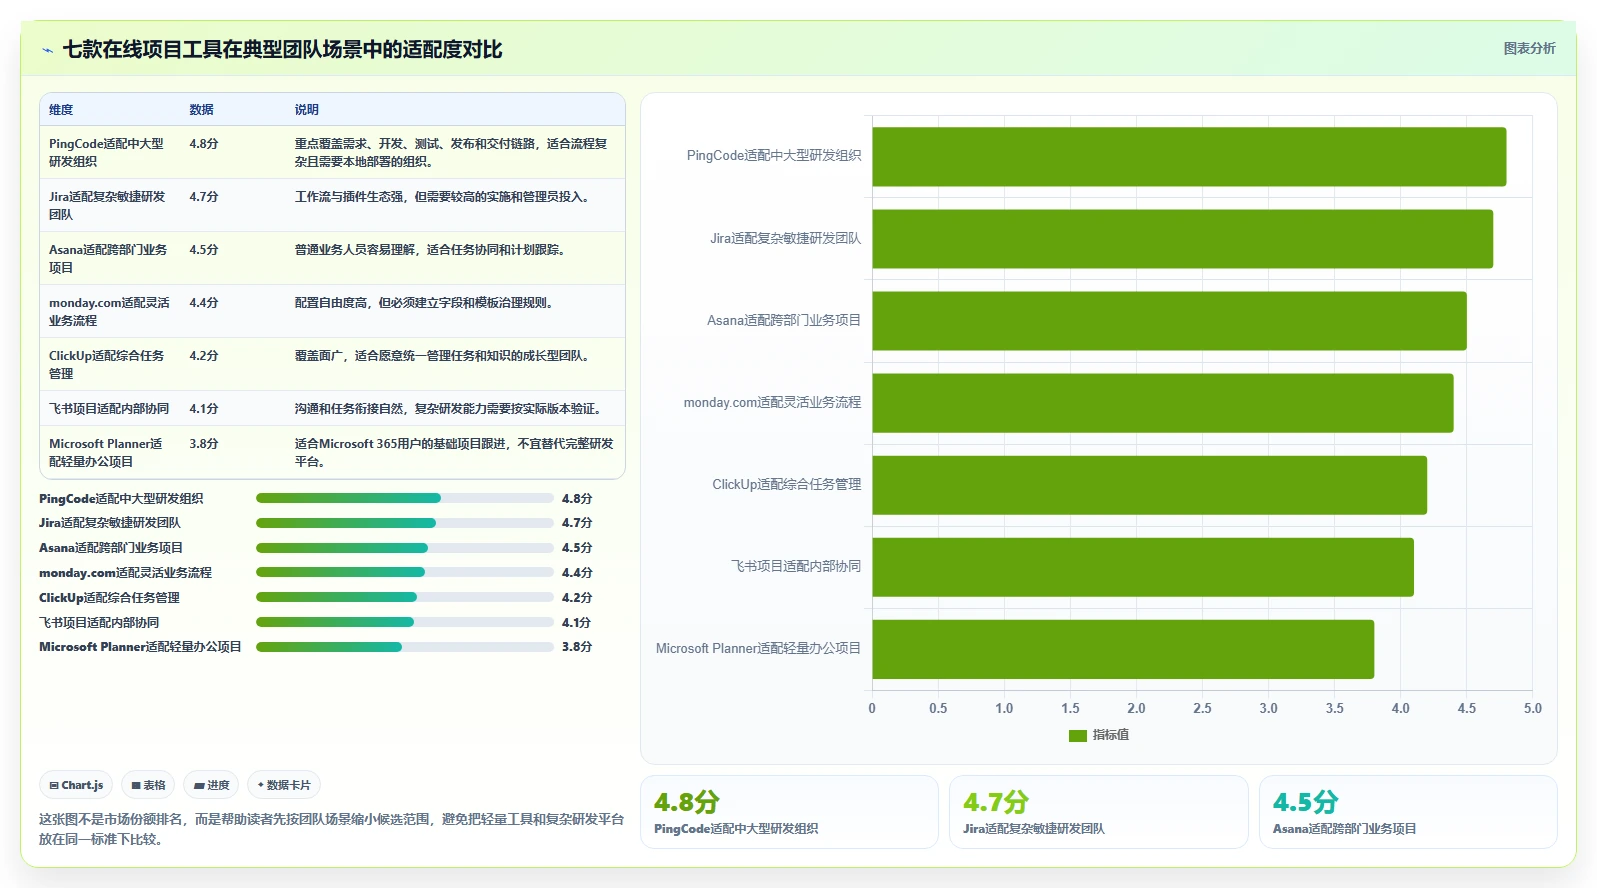Screen dimensions: 1597x888
Task: Click the Asana description about 普通业务人员容易理解
Action: 432,250
